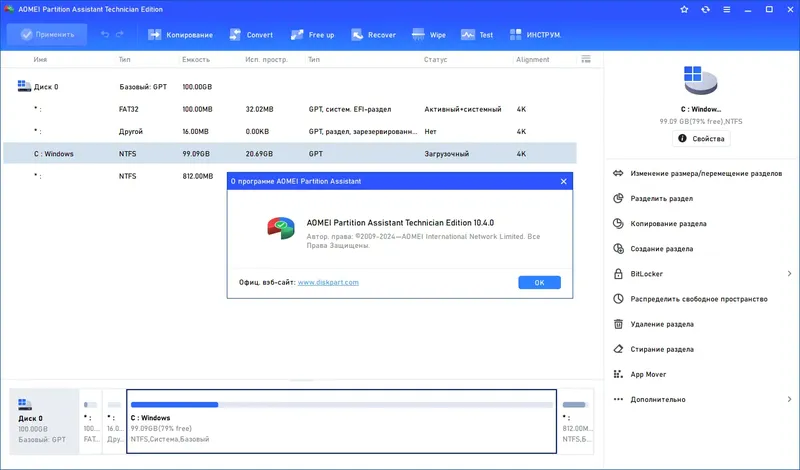Click the Диск 0 drive icon in list
Image resolution: width=800 pixels, height=470 pixels.
(x=24, y=86)
